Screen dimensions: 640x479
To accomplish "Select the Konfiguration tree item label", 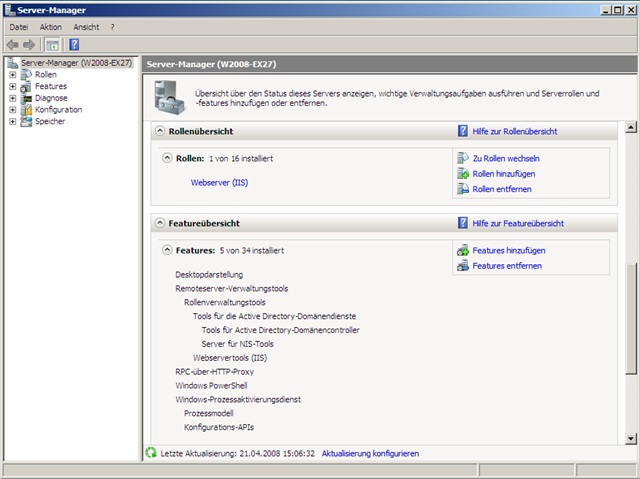I will (58, 110).
